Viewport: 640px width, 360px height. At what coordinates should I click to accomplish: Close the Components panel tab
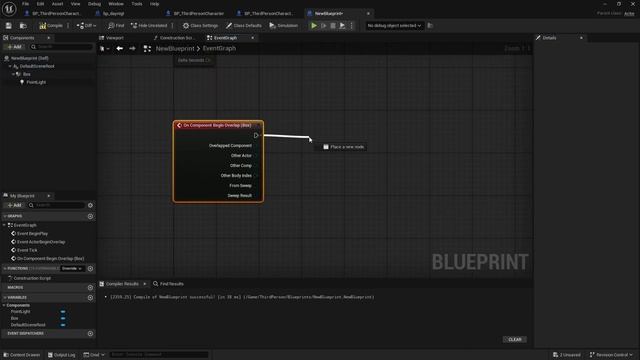[x=49, y=38]
